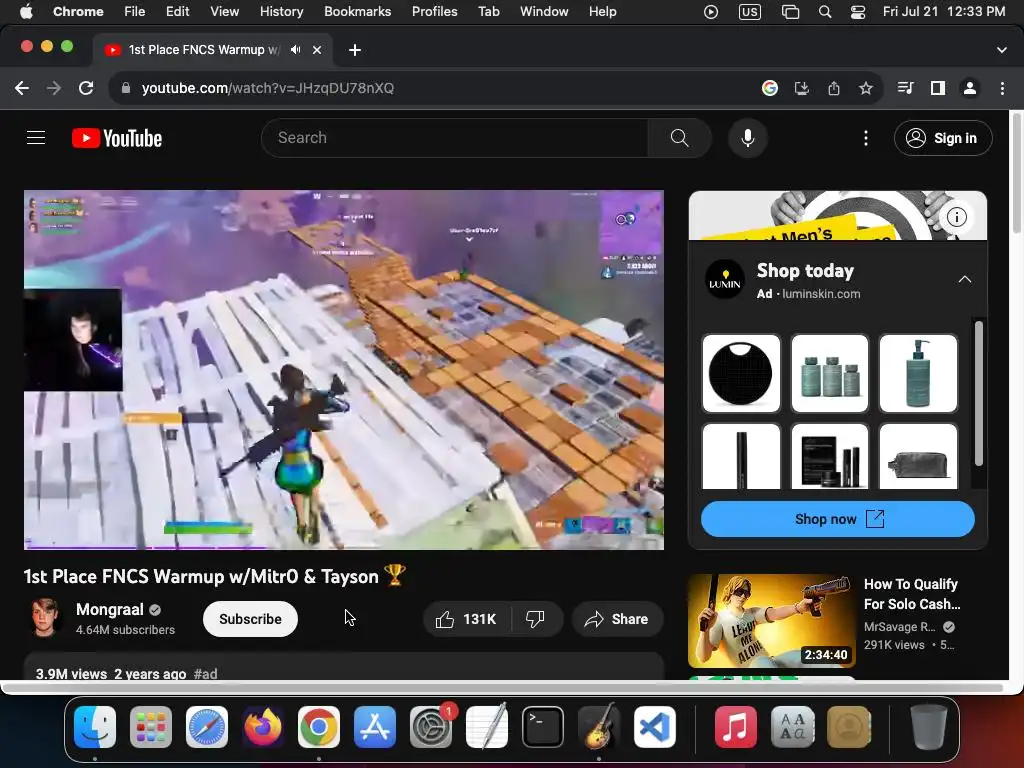The image size is (1024, 768).
Task: Collapse the Shop today ad panel
Action: (965, 280)
